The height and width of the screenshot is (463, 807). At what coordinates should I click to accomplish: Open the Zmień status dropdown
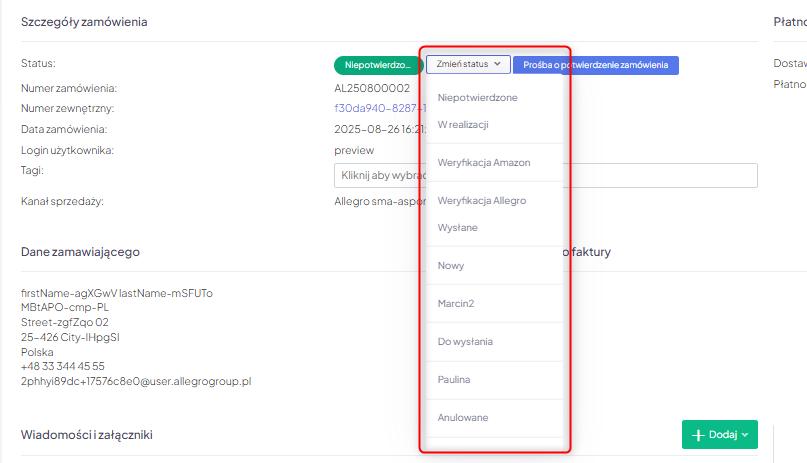tap(468, 64)
